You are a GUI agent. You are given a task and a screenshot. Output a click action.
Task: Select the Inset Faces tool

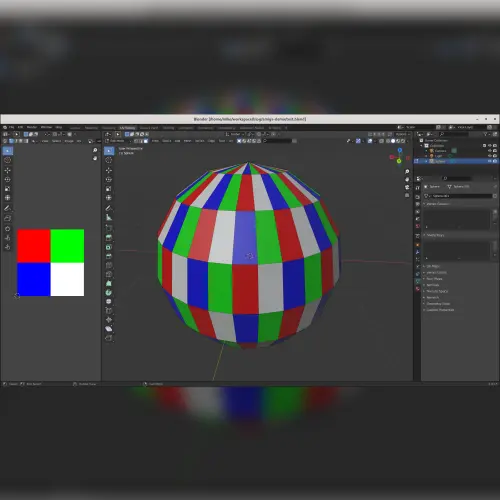[x=109, y=247]
